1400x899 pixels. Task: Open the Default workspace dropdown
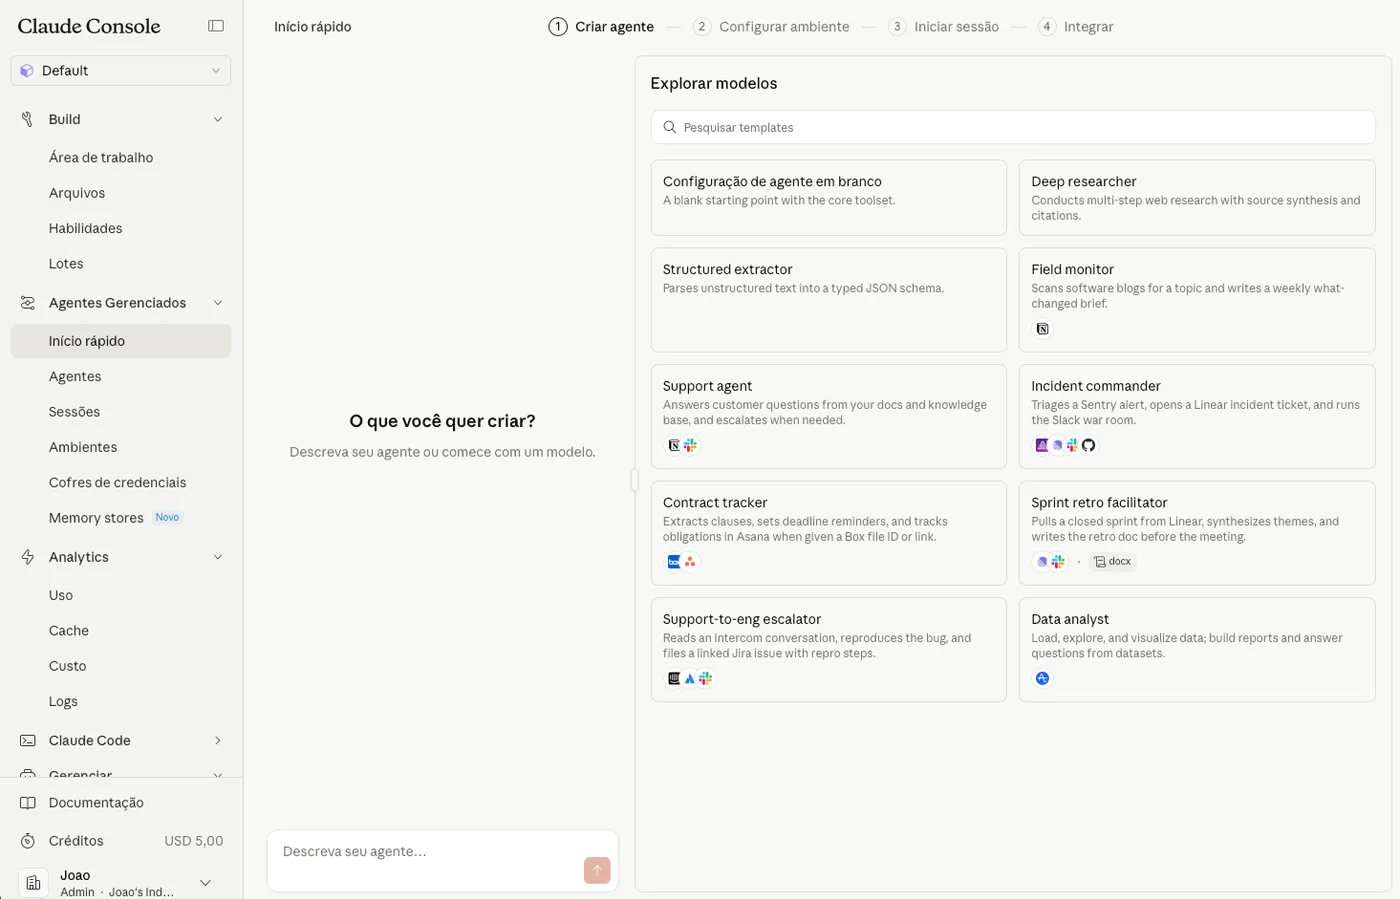tap(121, 71)
